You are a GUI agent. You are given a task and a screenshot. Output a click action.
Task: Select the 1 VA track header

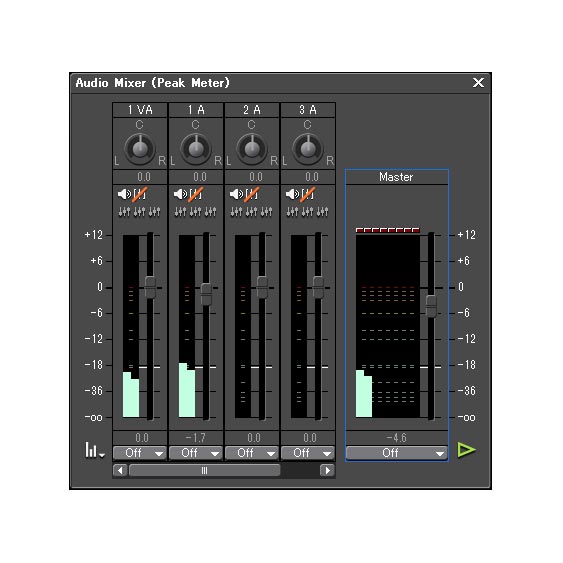click(x=140, y=110)
